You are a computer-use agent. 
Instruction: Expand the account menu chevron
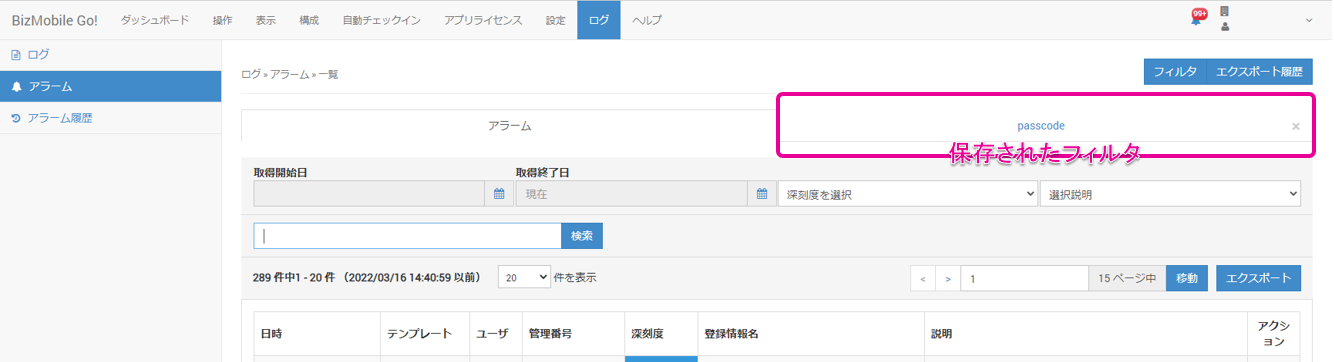click(1310, 20)
